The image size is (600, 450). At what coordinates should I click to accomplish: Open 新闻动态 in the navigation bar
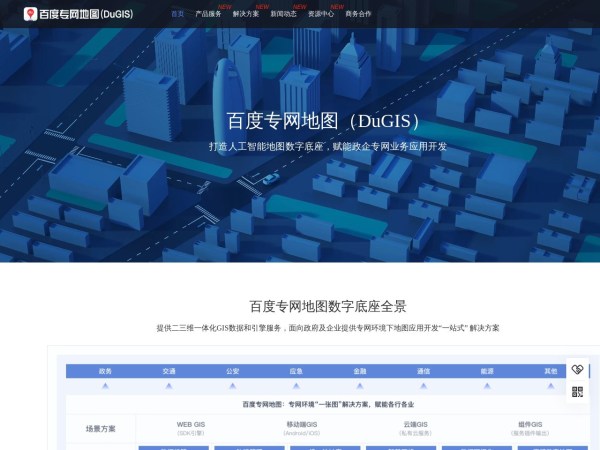coord(283,14)
